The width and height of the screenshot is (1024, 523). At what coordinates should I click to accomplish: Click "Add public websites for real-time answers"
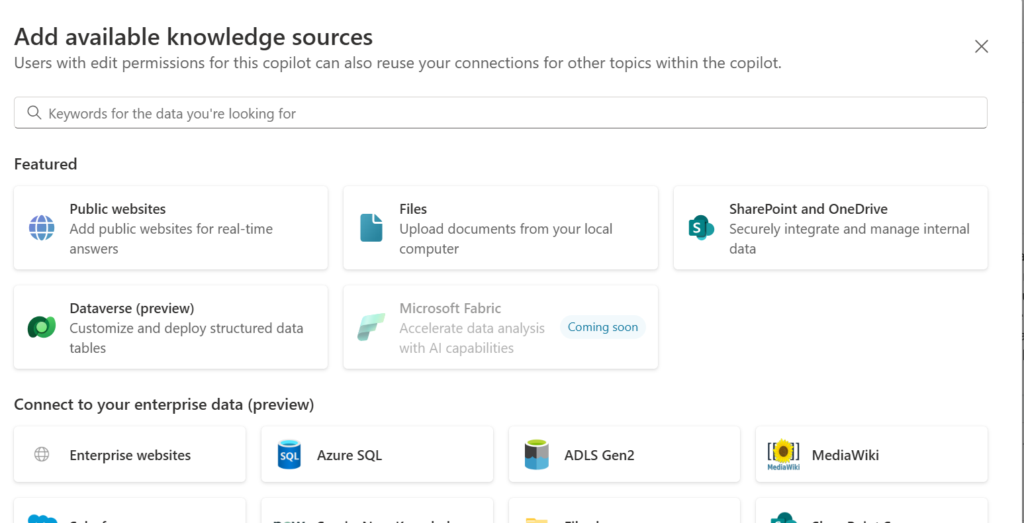click(171, 239)
